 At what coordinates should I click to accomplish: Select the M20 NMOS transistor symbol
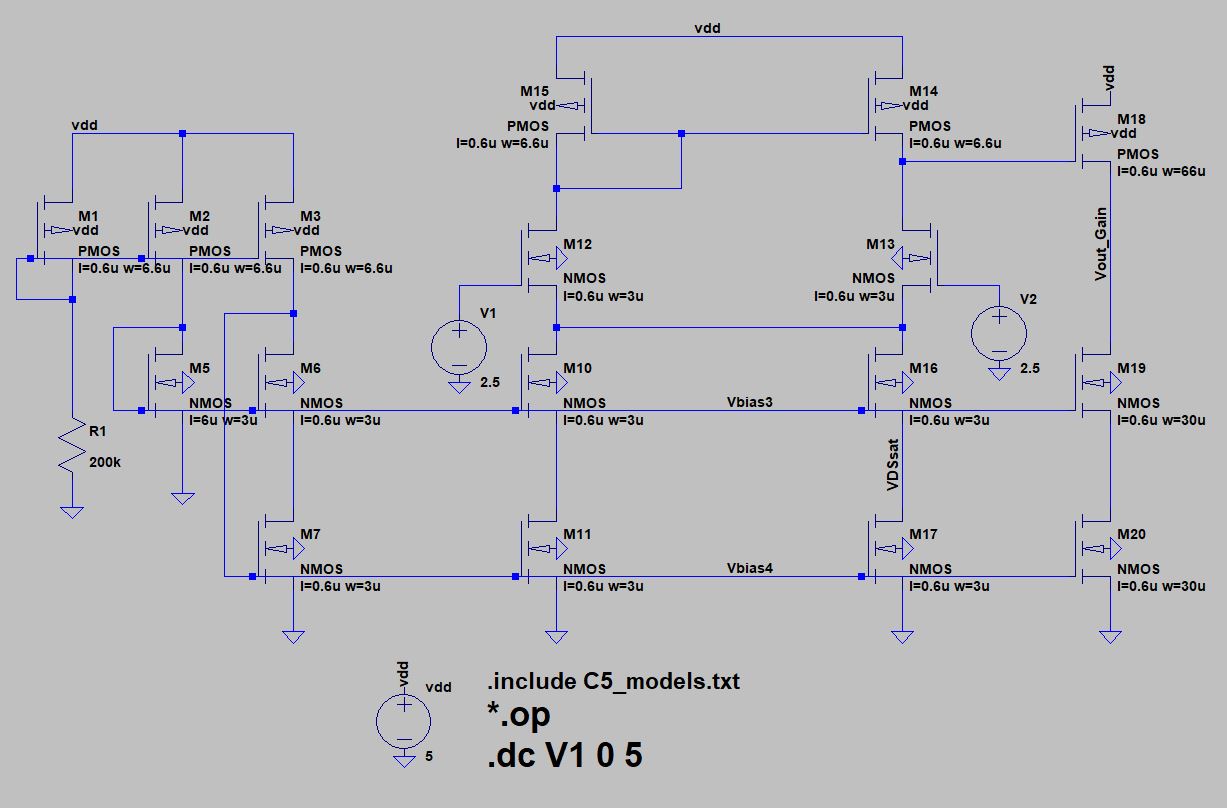coord(1096,549)
